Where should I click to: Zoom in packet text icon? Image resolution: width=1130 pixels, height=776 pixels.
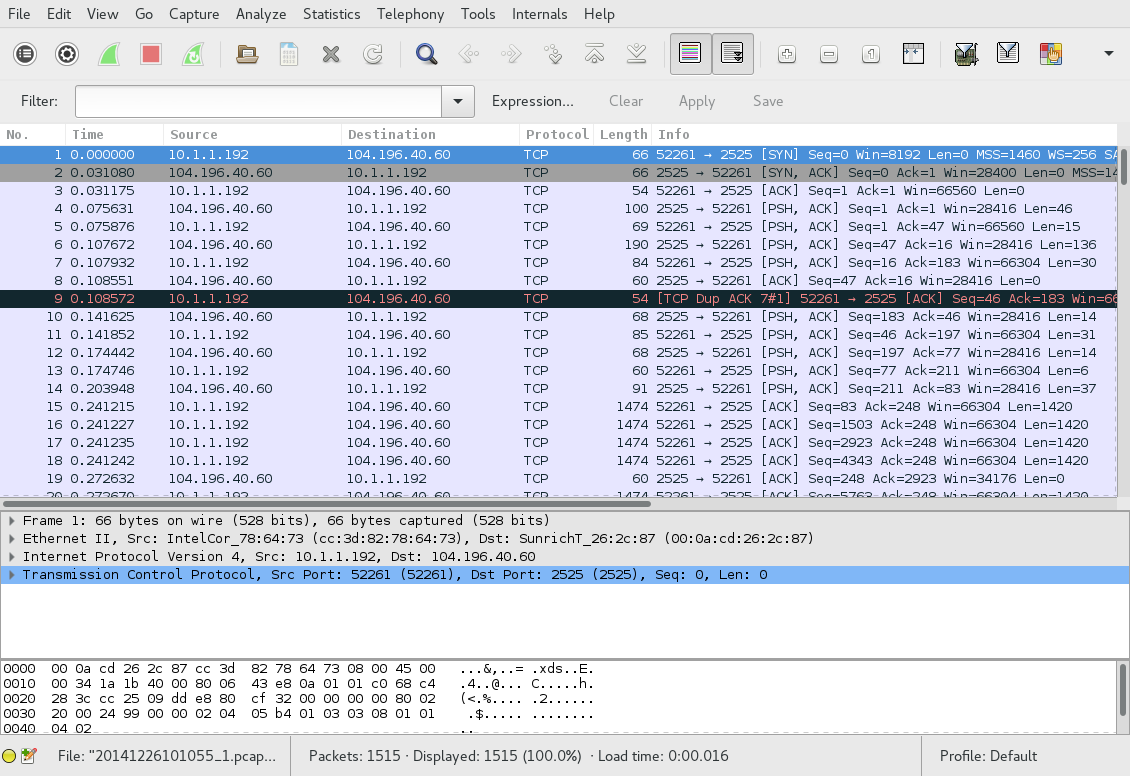click(787, 54)
